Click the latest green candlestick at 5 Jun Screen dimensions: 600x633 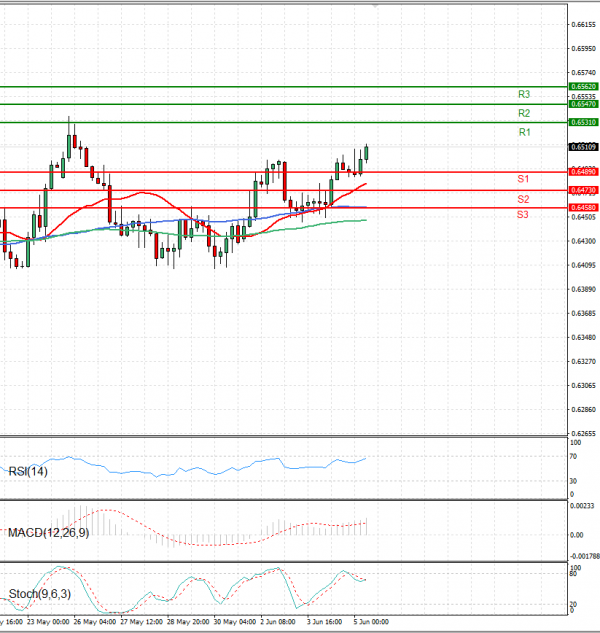[366, 153]
